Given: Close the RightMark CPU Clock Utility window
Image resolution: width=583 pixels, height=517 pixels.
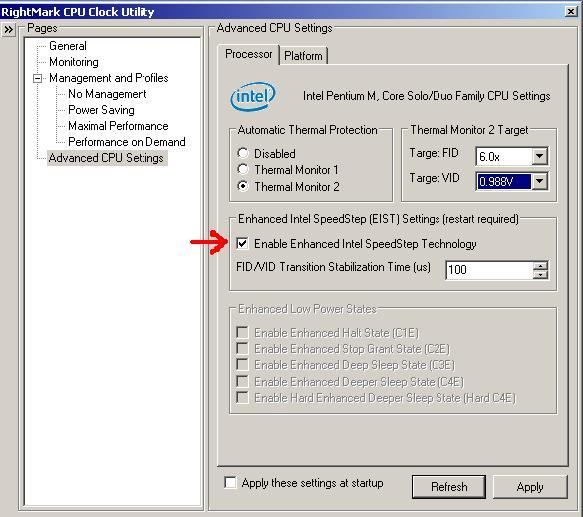Looking at the screenshot, I should click(570, 12).
